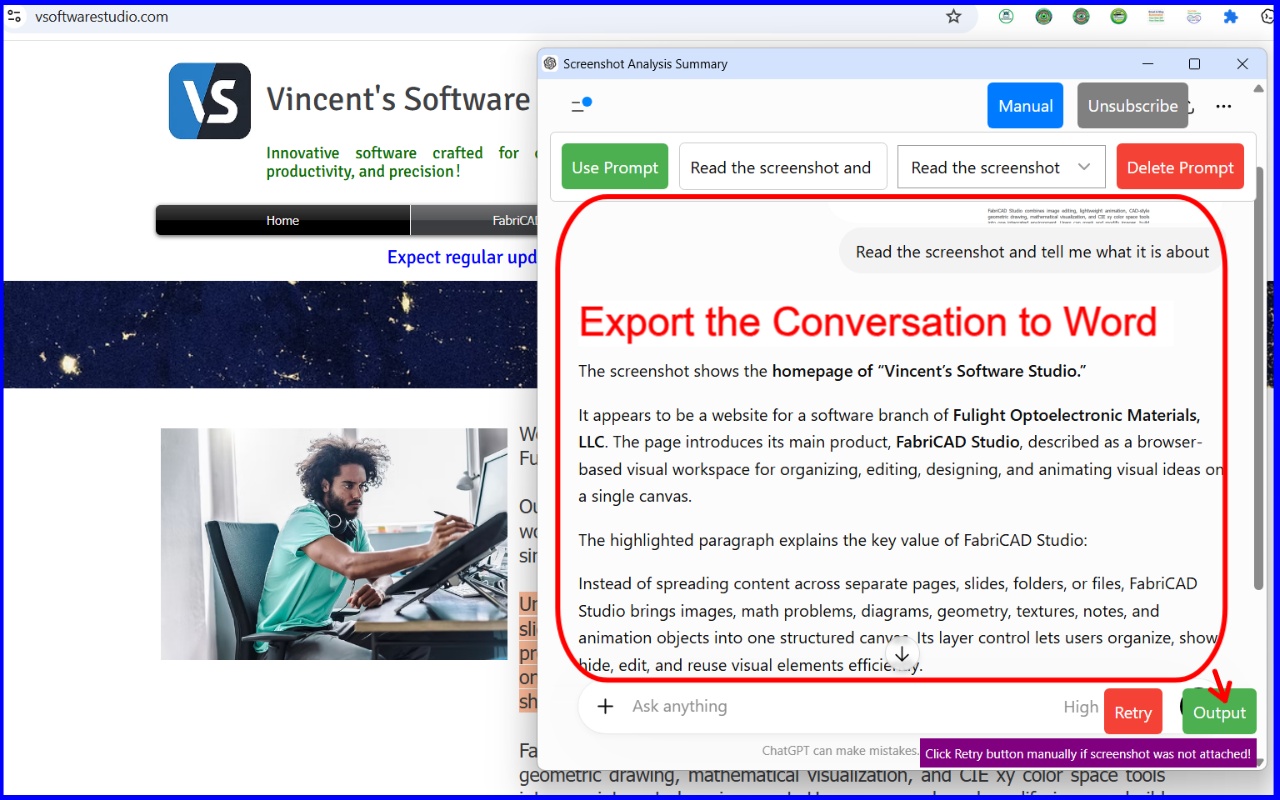Click the site information icon in address bar
The width and height of the screenshot is (1280, 800).
[x=14, y=16]
